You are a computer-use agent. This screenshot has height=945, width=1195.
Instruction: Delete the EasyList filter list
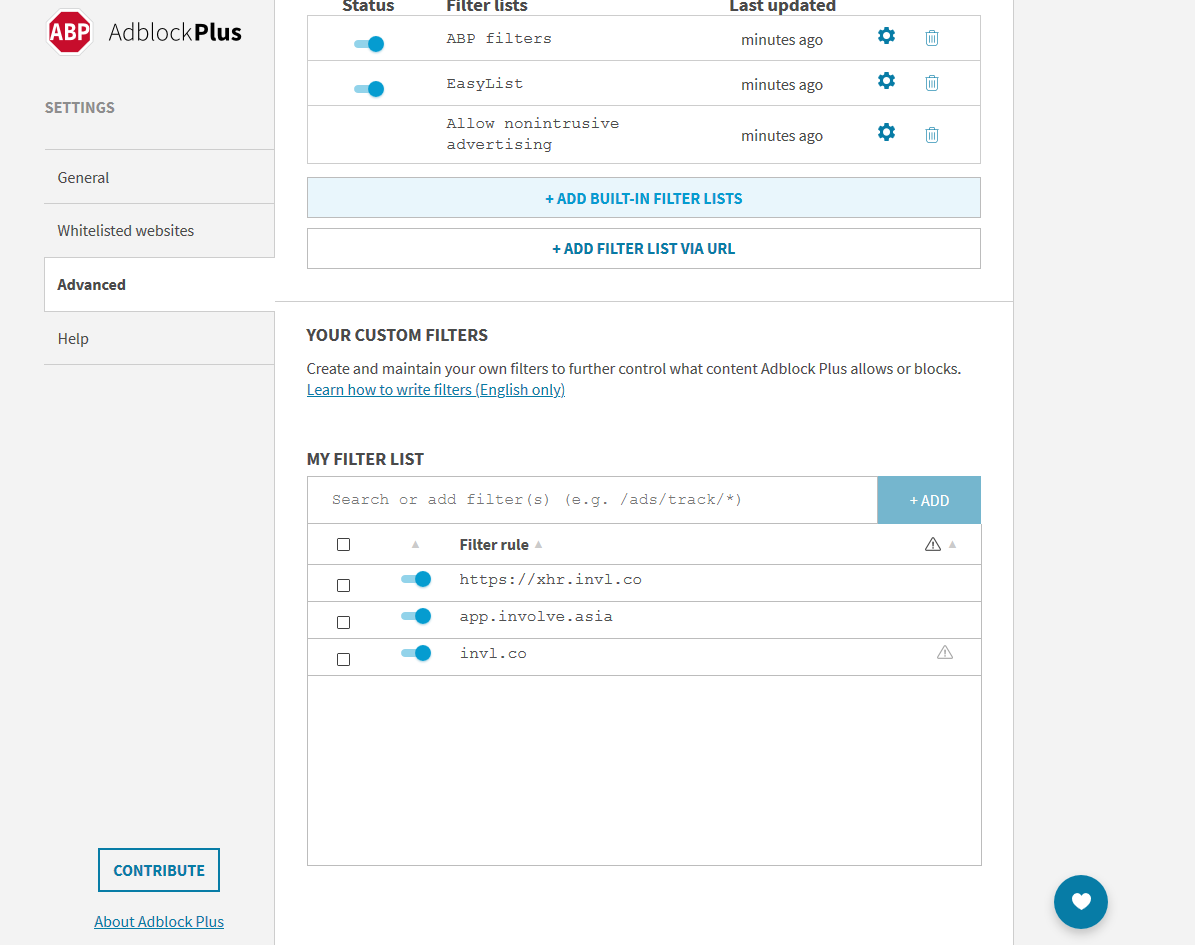tap(931, 82)
